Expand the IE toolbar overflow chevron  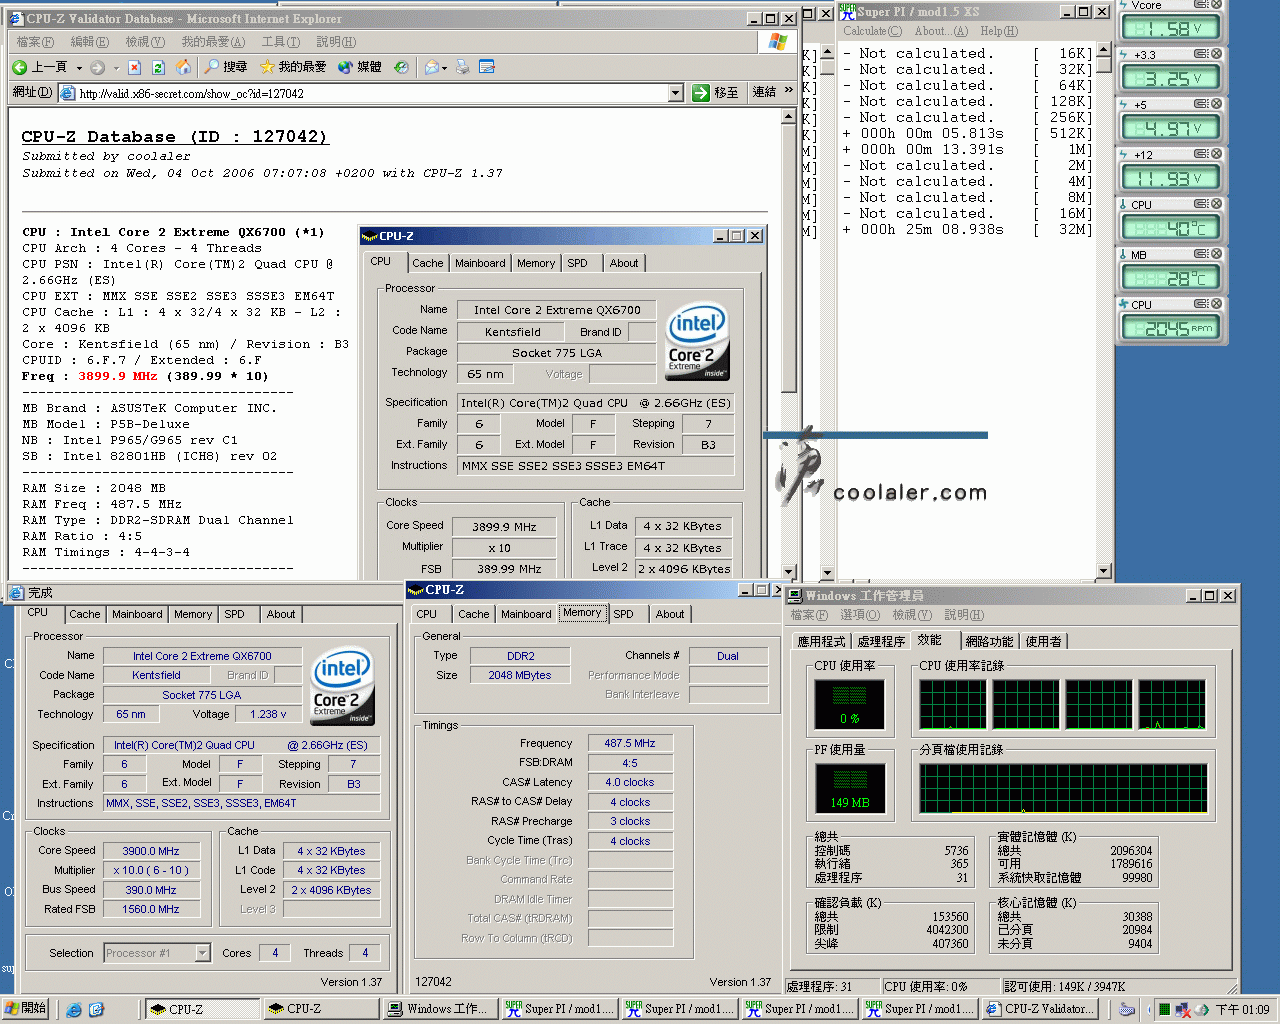click(790, 91)
